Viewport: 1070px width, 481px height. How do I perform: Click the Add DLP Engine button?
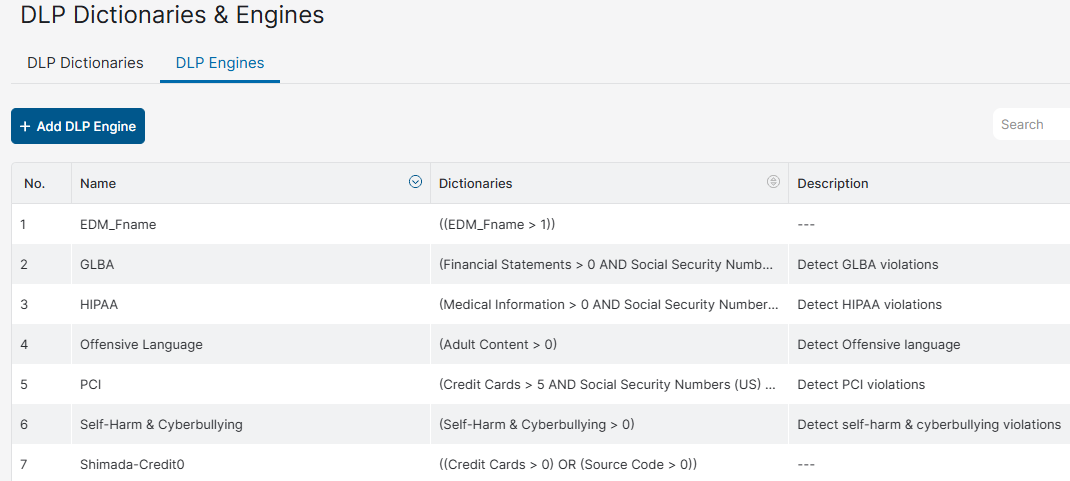78,126
